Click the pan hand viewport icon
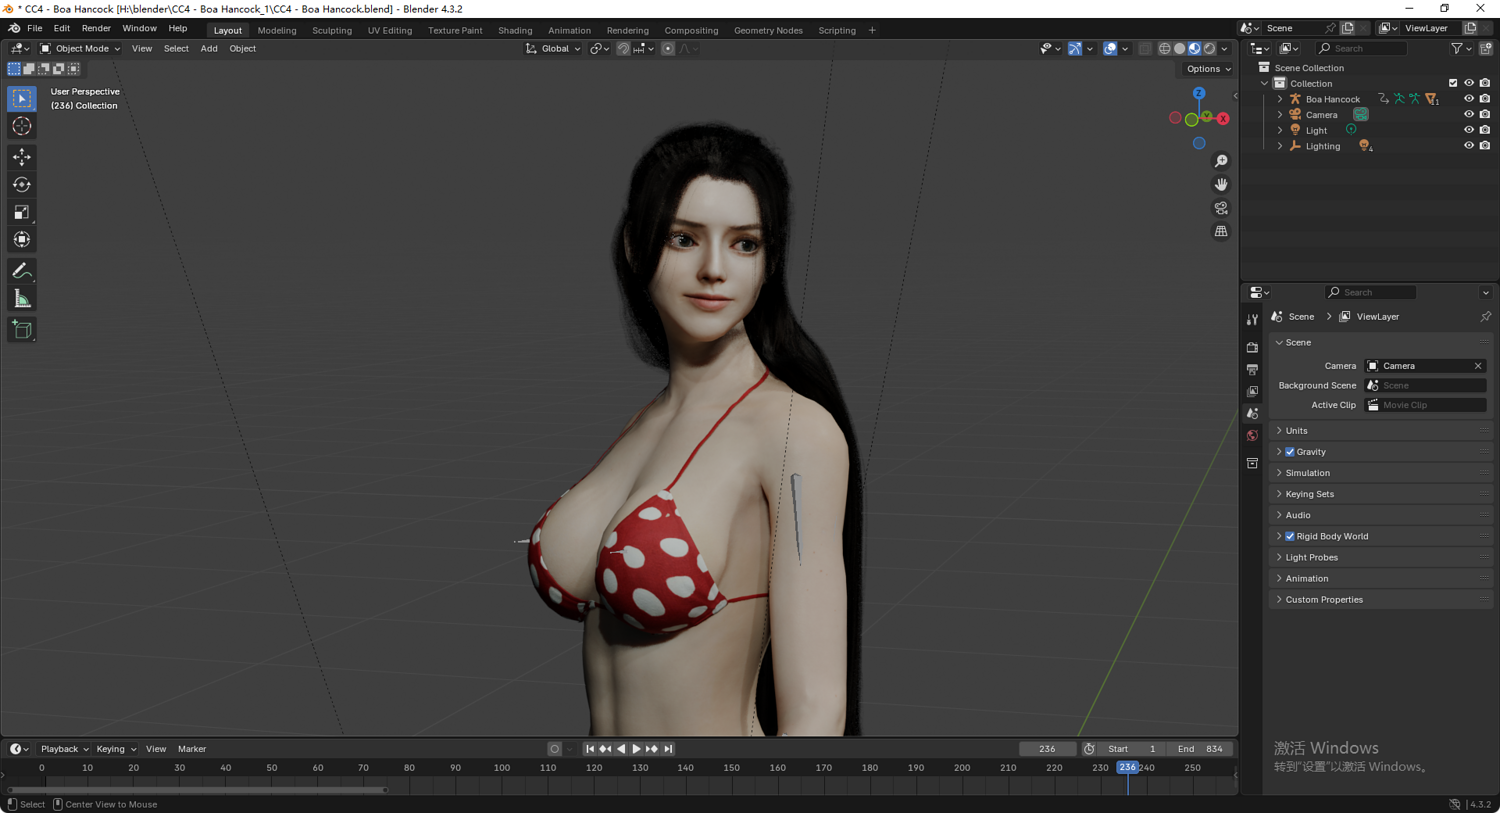The width and height of the screenshot is (1500, 813). pos(1221,184)
